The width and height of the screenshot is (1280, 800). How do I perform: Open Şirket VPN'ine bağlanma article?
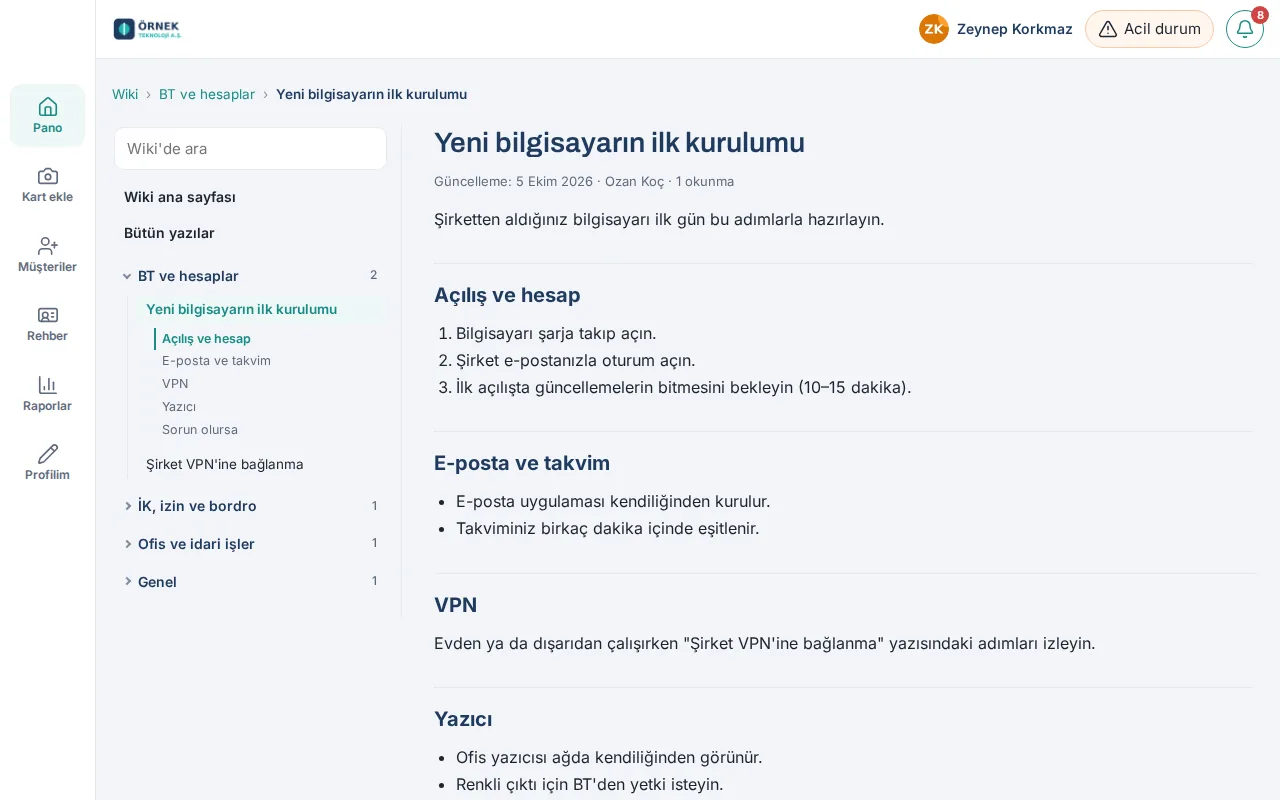coord(225,464)
